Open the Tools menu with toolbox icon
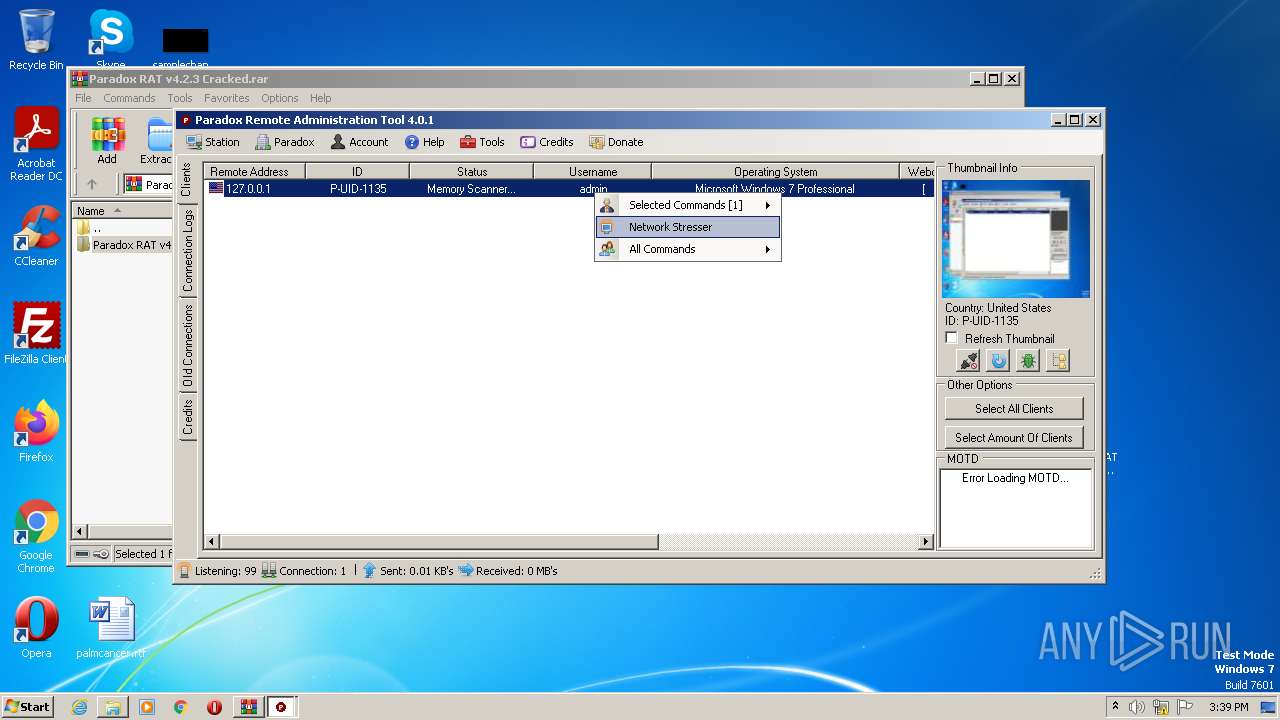 click(x=482, y=142)
